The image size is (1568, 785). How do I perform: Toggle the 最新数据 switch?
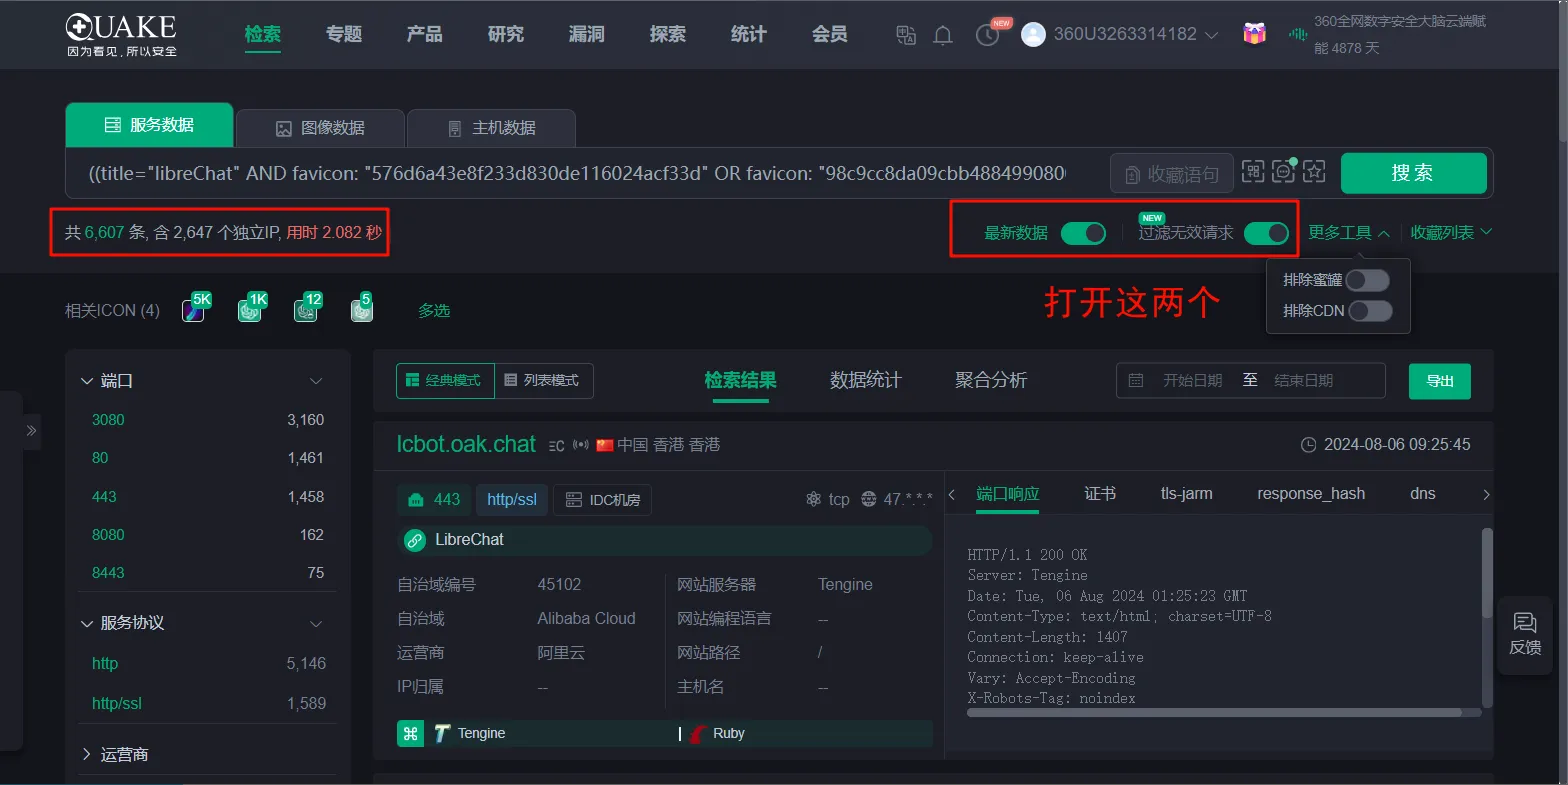1083,233
